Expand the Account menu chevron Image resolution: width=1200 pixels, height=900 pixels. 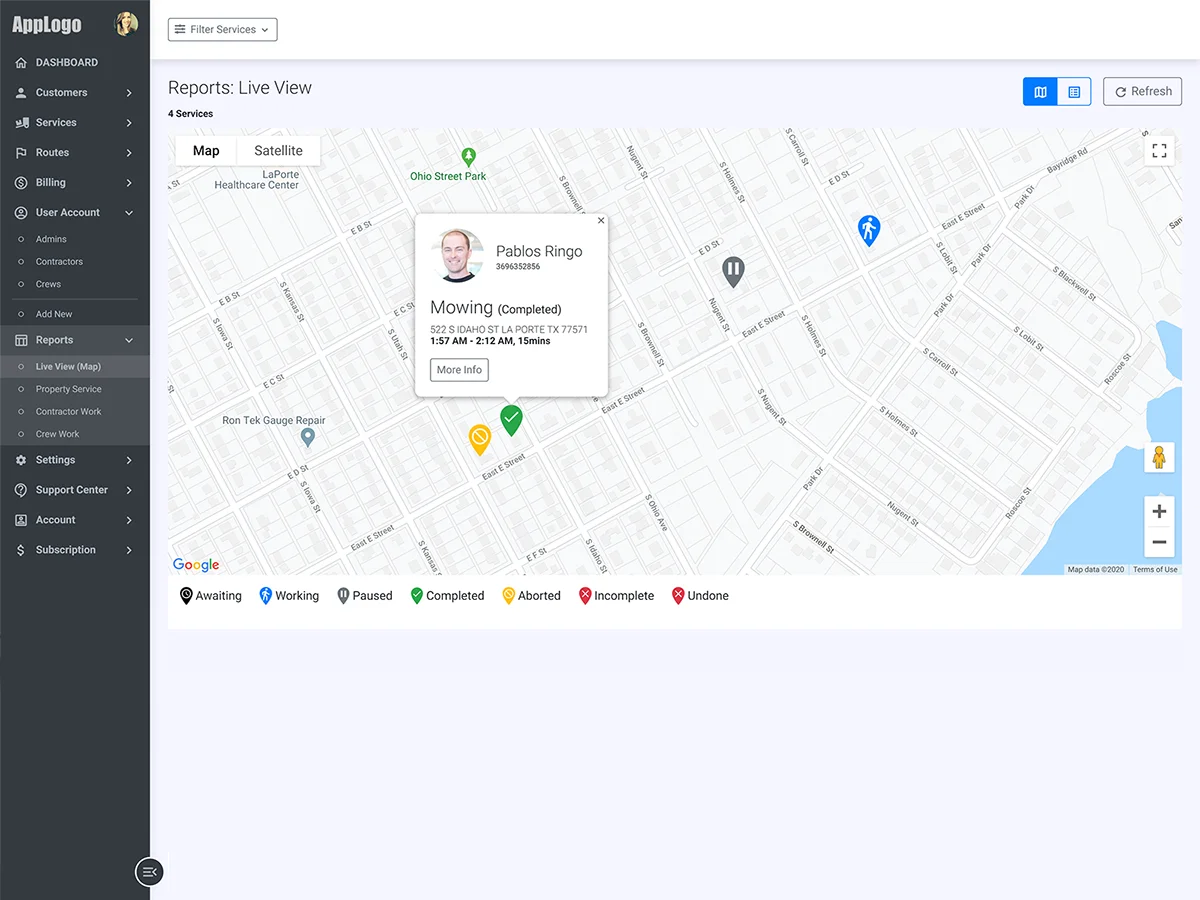(x=129, y=520)
